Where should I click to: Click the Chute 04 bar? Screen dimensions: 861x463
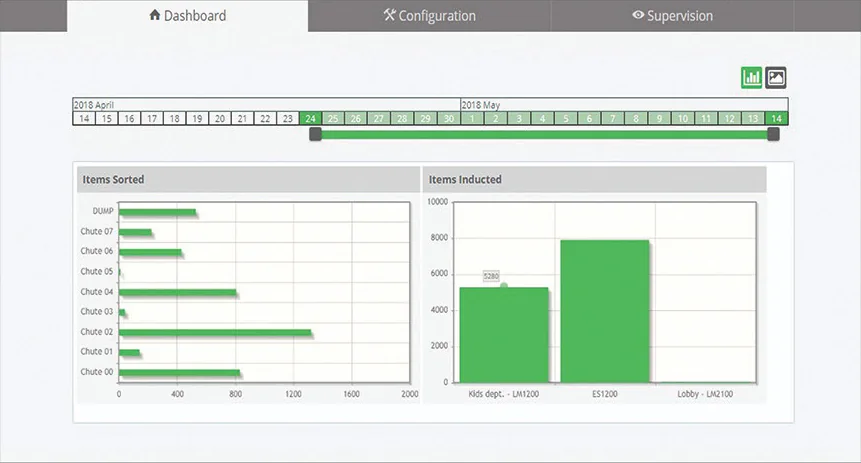[177, 293]
